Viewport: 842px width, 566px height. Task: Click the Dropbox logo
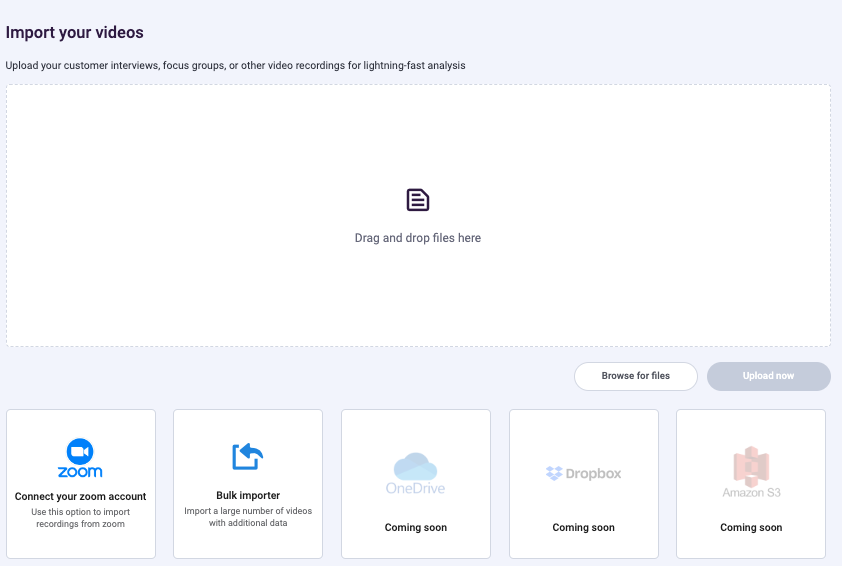583,473
